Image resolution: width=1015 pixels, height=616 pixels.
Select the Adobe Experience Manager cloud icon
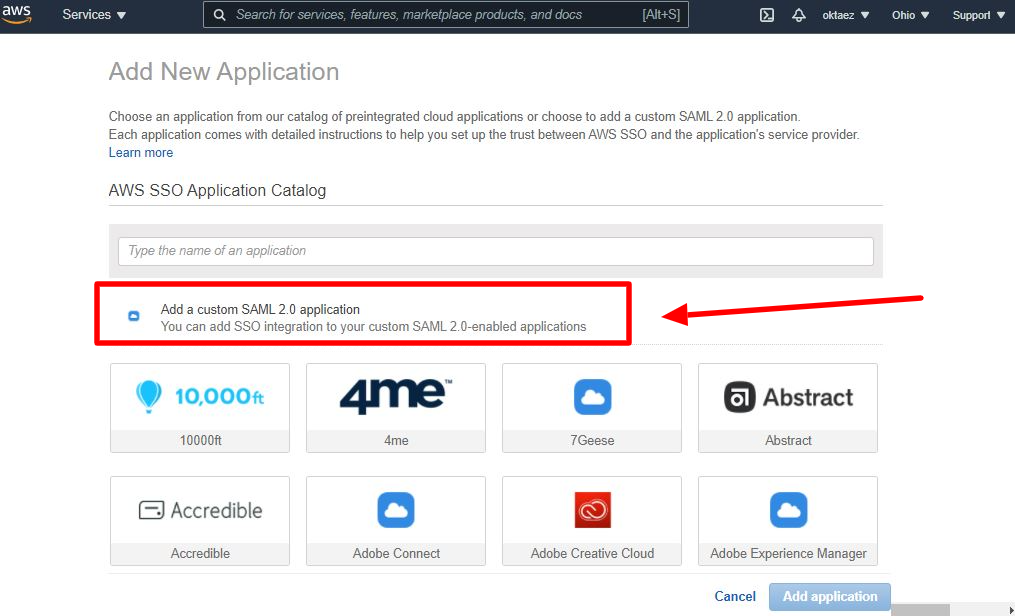tap(788, 510)
